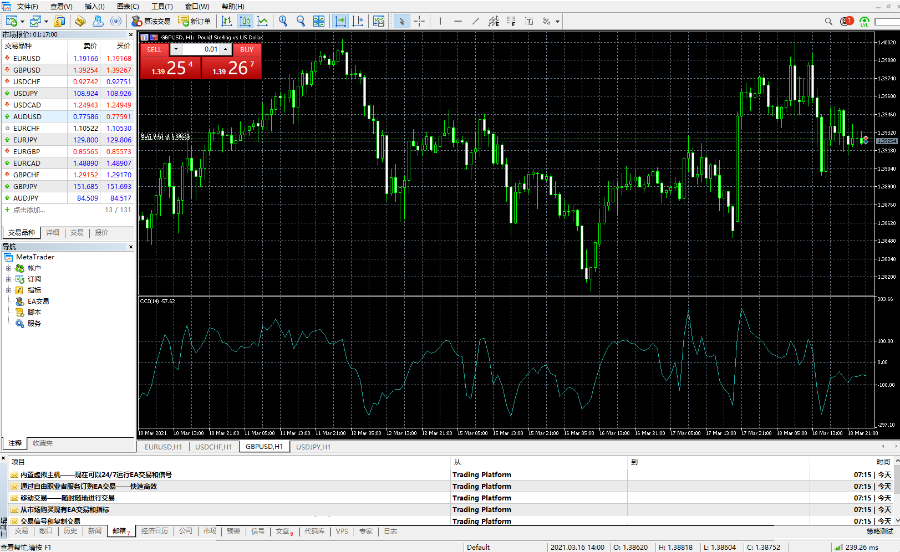Expand the indicators node in Navigator
The height and width of the screenshot is (552, 900).
pyautogui.click(x=8, y=290)
